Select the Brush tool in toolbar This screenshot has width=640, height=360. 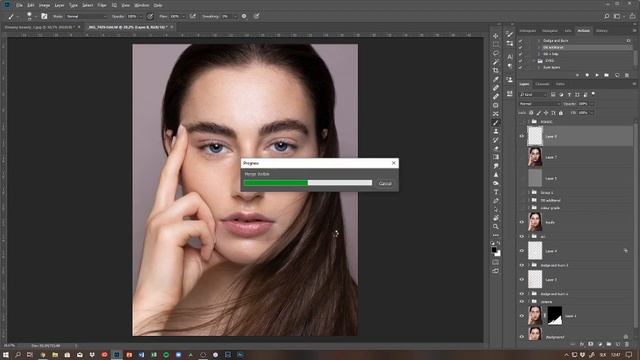click(496, 122)
